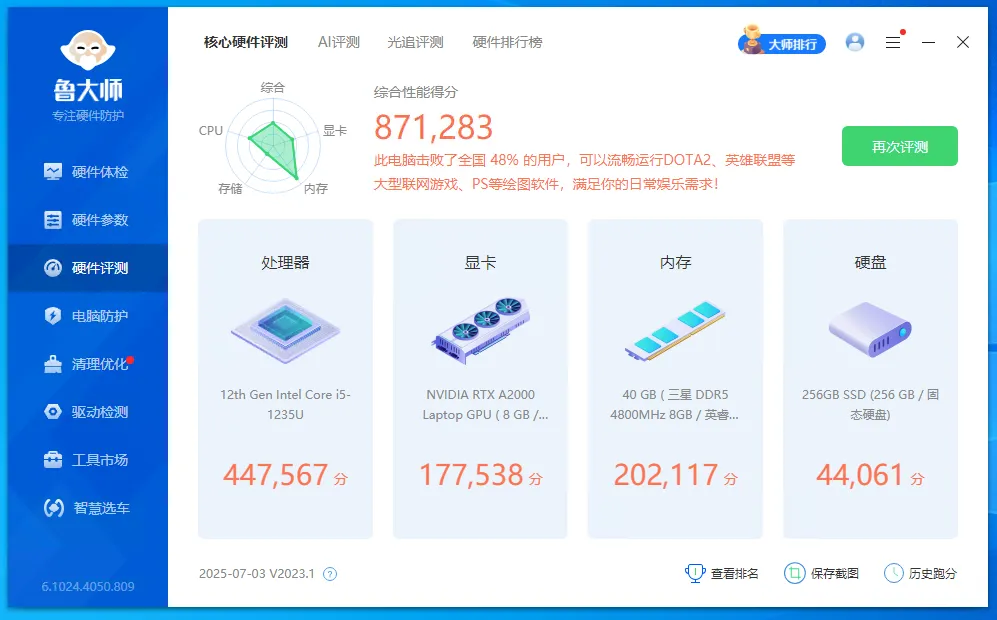Image resolution: width=997 pixels, height=620 pixels.
Task: Open 工具市场 in the sidebar
Action: click(87, 460)
